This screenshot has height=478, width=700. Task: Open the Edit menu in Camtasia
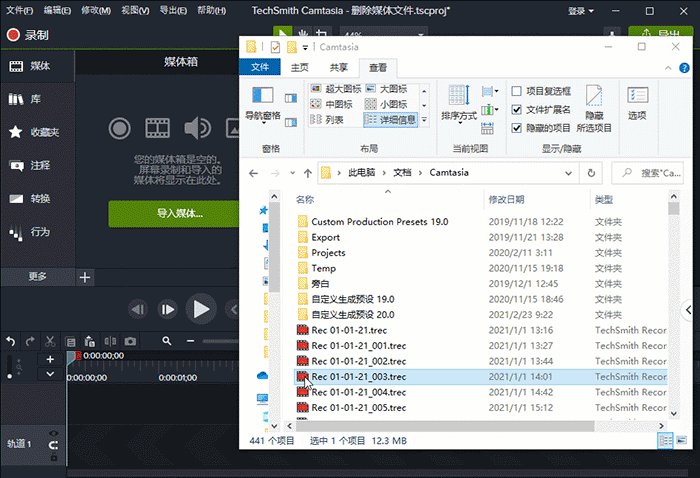coord(57,10)
